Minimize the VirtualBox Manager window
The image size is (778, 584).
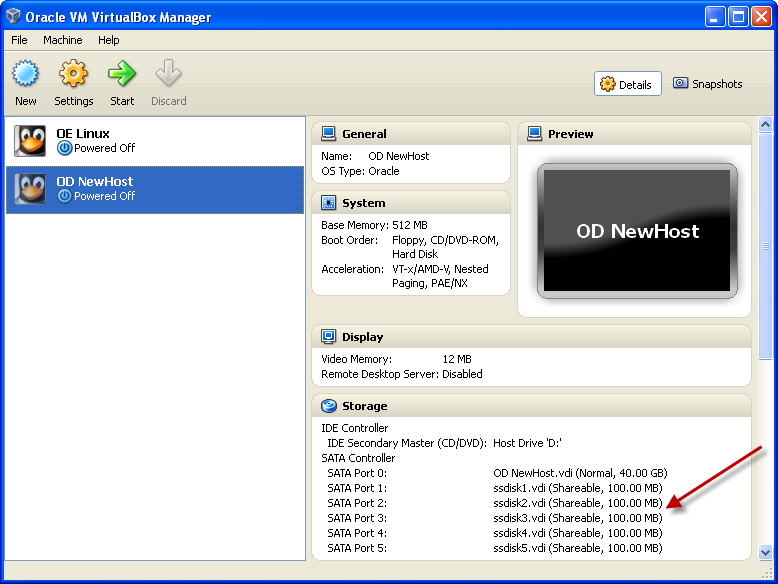714,16
